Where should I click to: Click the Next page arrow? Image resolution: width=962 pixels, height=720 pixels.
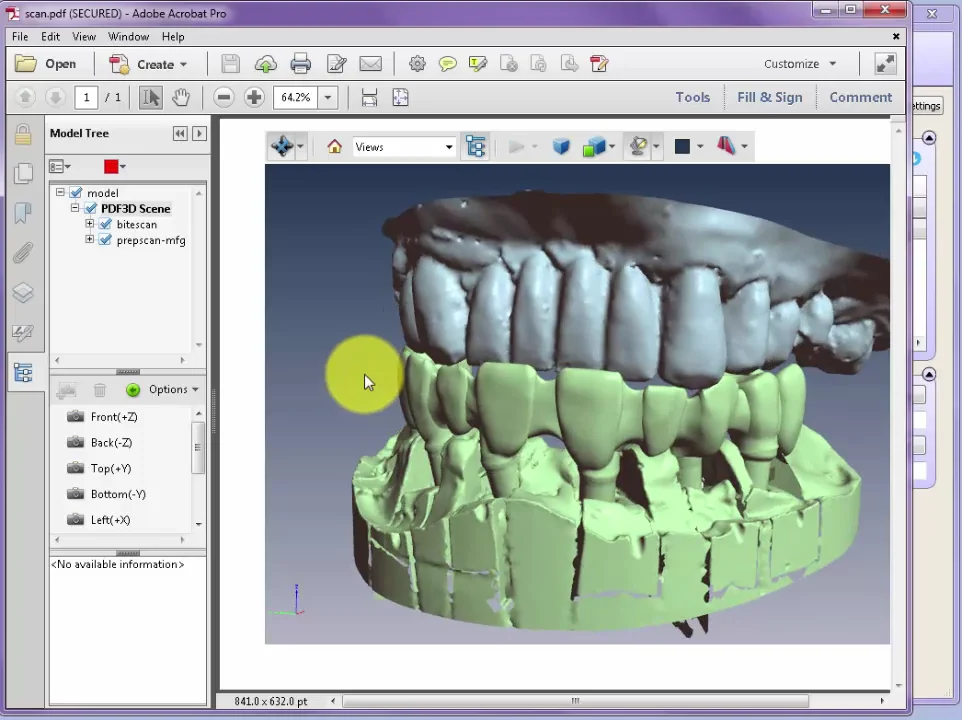[55, 97]
